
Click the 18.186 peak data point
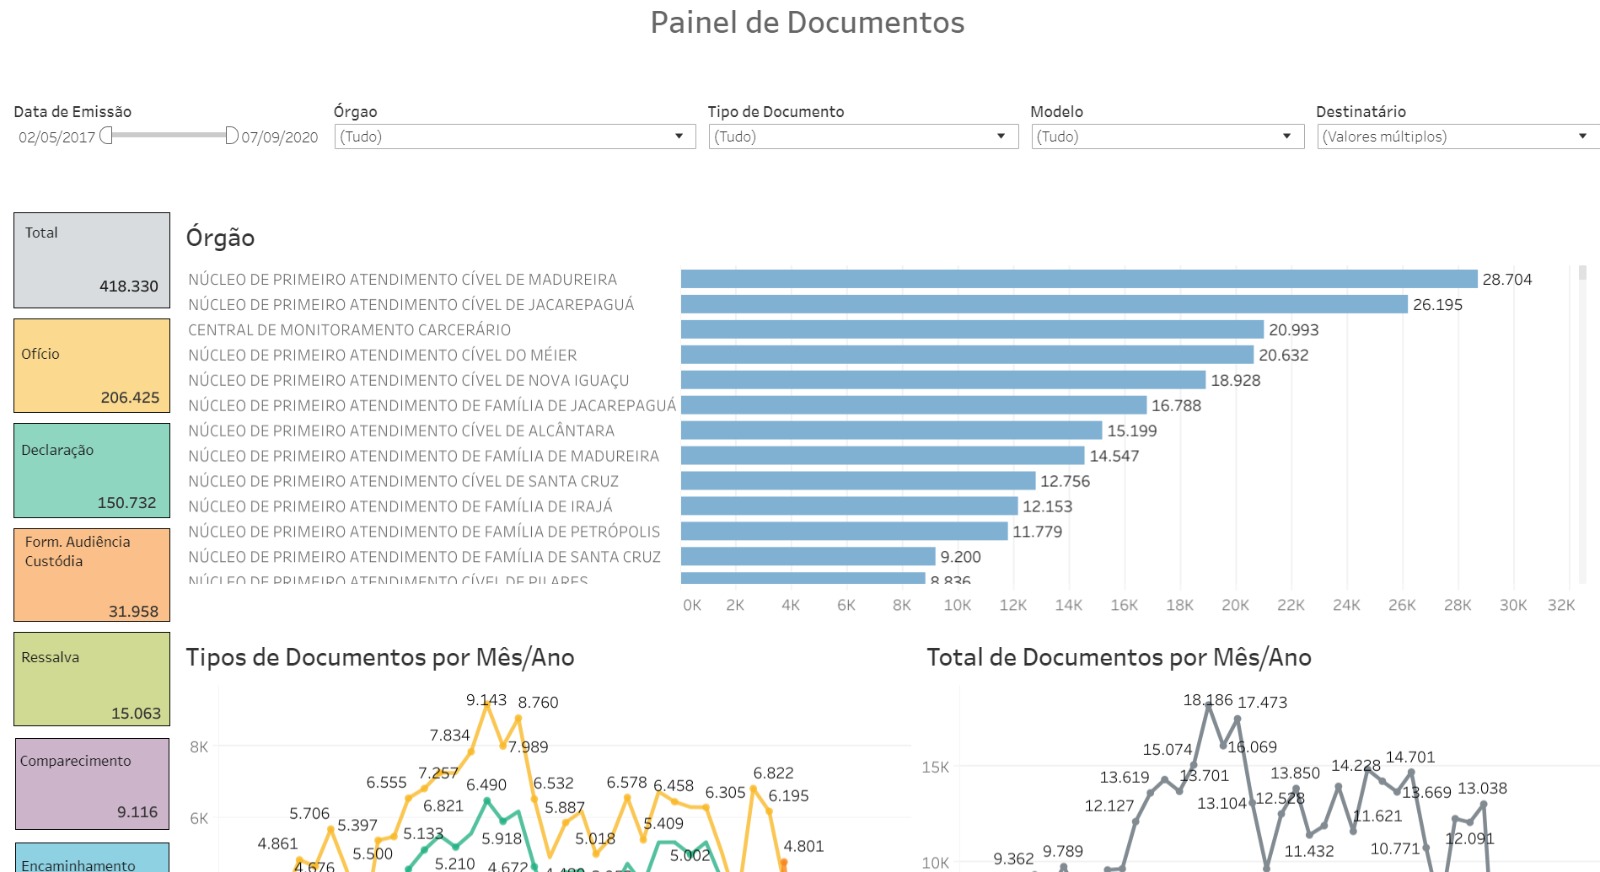(x=1209, y=705)
